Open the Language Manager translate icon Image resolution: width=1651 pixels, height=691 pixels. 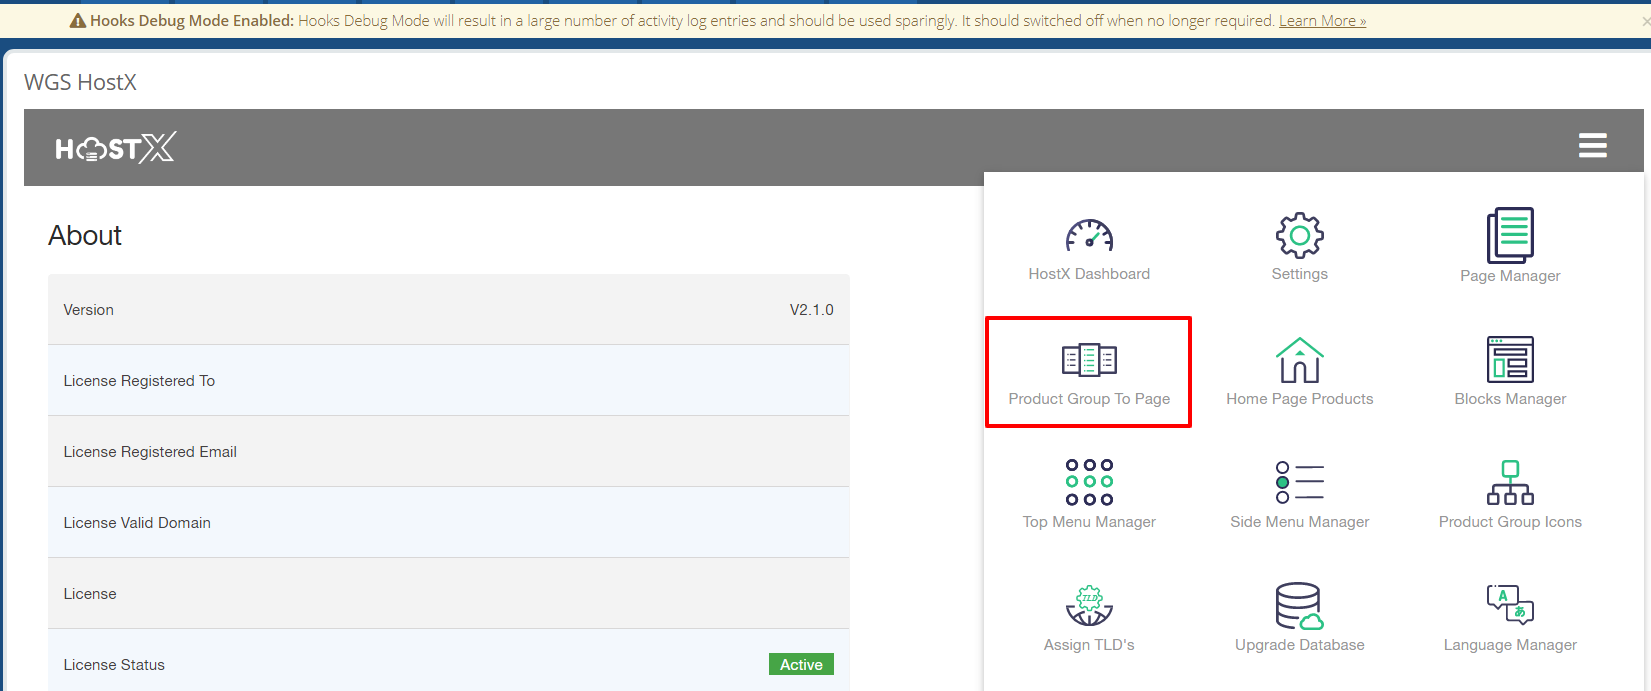(x=1510, y=604)
